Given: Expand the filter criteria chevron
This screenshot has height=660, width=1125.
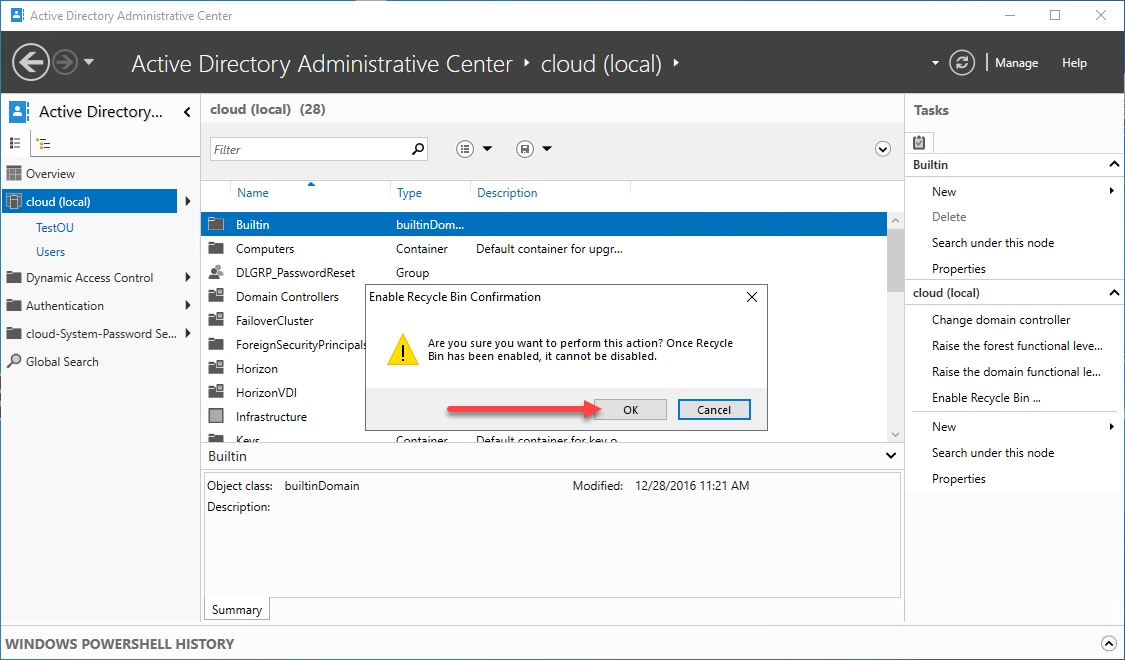Looking at the screenshot, I should [x=882, y=149].
